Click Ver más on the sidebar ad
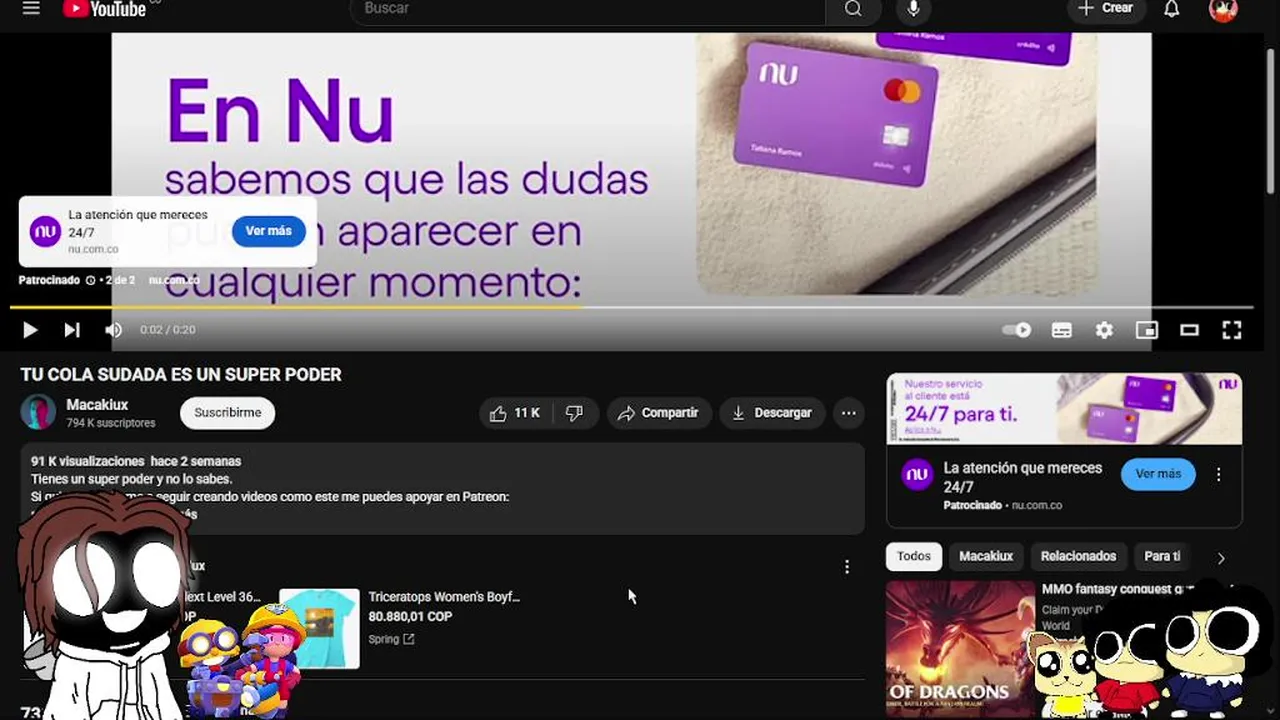1280x720 pixels. pos(1158,474)
